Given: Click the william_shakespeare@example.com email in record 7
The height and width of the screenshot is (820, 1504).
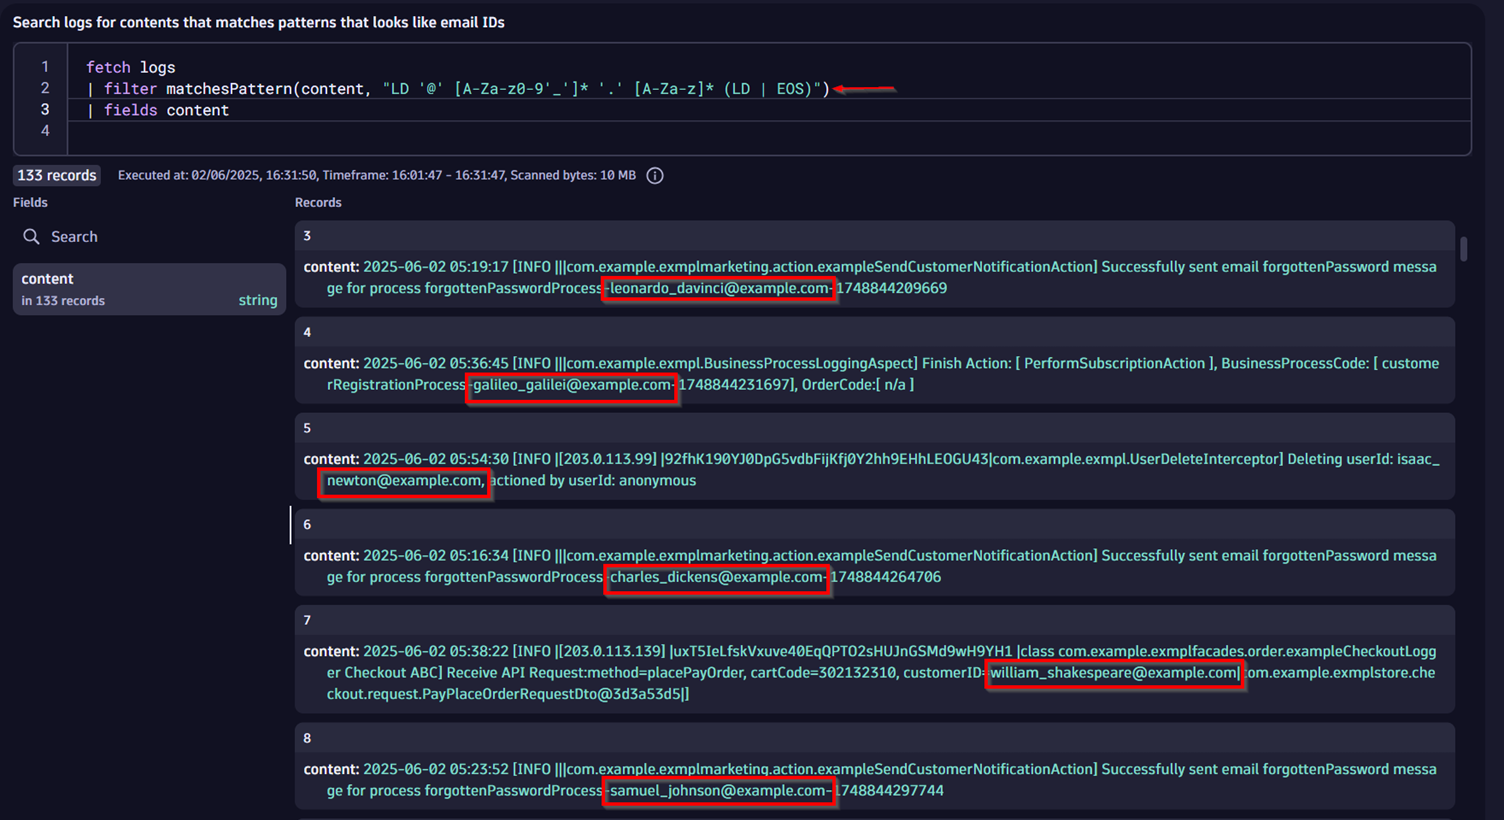Looking at the screenshot, I should (1114, 673).
